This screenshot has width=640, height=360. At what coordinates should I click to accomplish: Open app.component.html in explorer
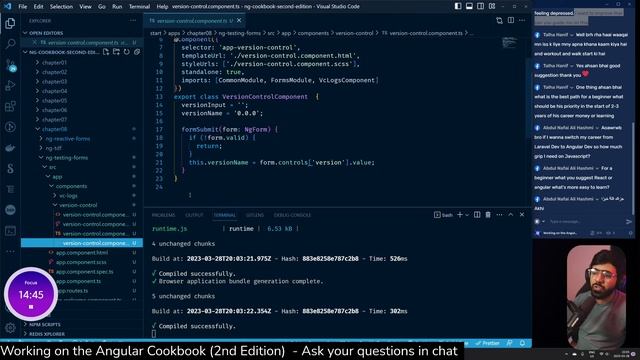(x=82, y=253)
